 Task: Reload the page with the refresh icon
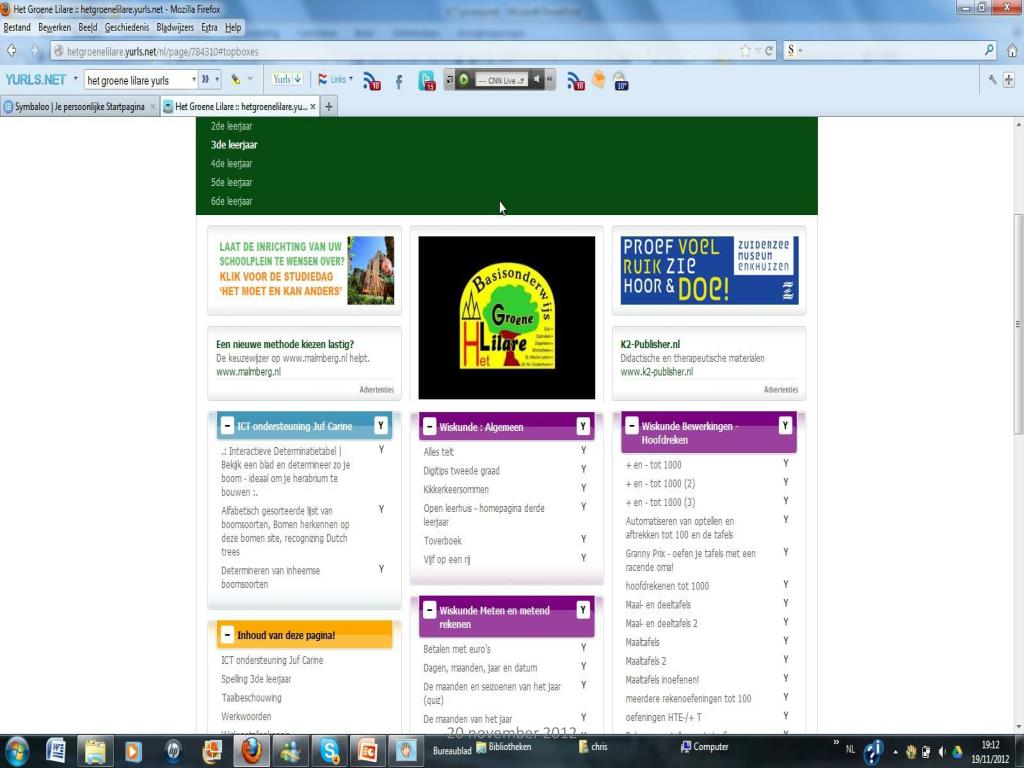click(x=769, y=51)
